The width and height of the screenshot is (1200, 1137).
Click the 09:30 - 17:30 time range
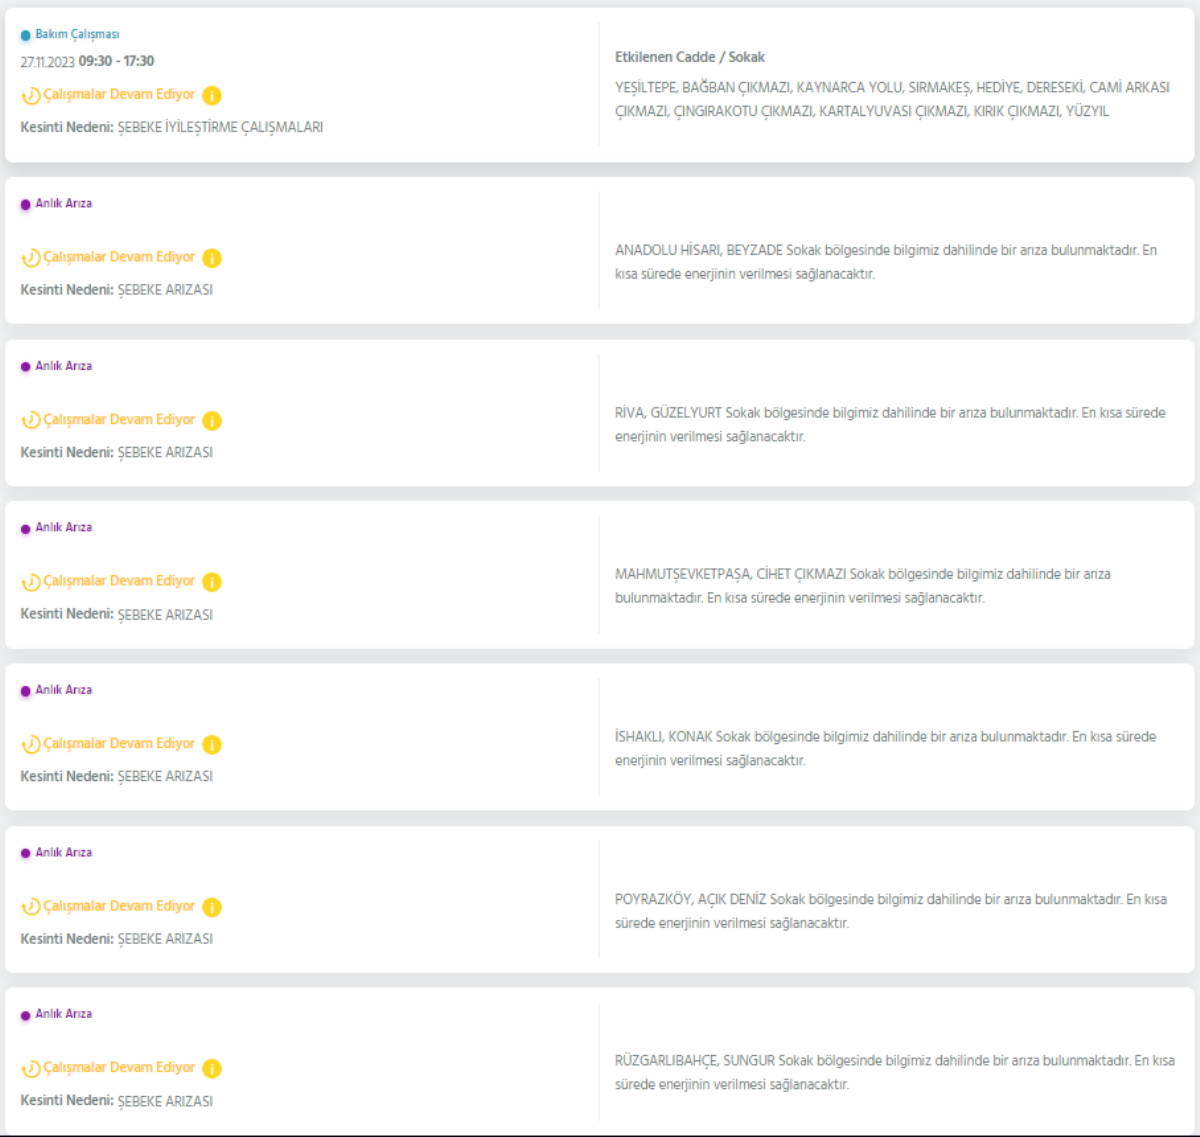(x=116, y=61)
